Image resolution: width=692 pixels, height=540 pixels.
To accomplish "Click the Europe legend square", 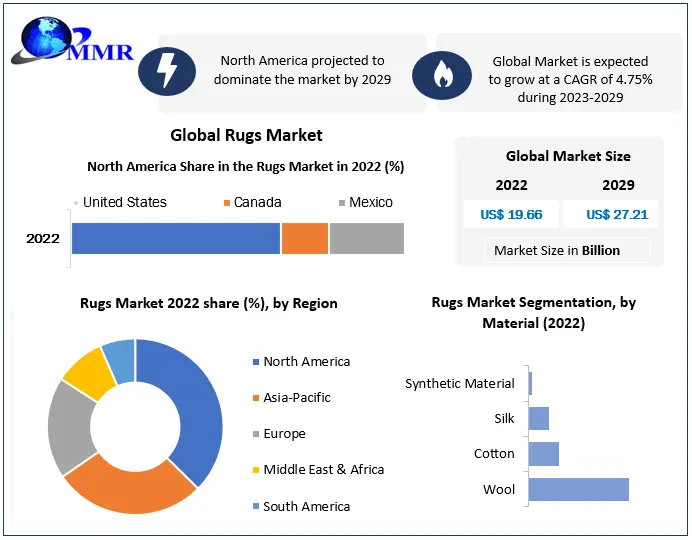I will point(256,434).
